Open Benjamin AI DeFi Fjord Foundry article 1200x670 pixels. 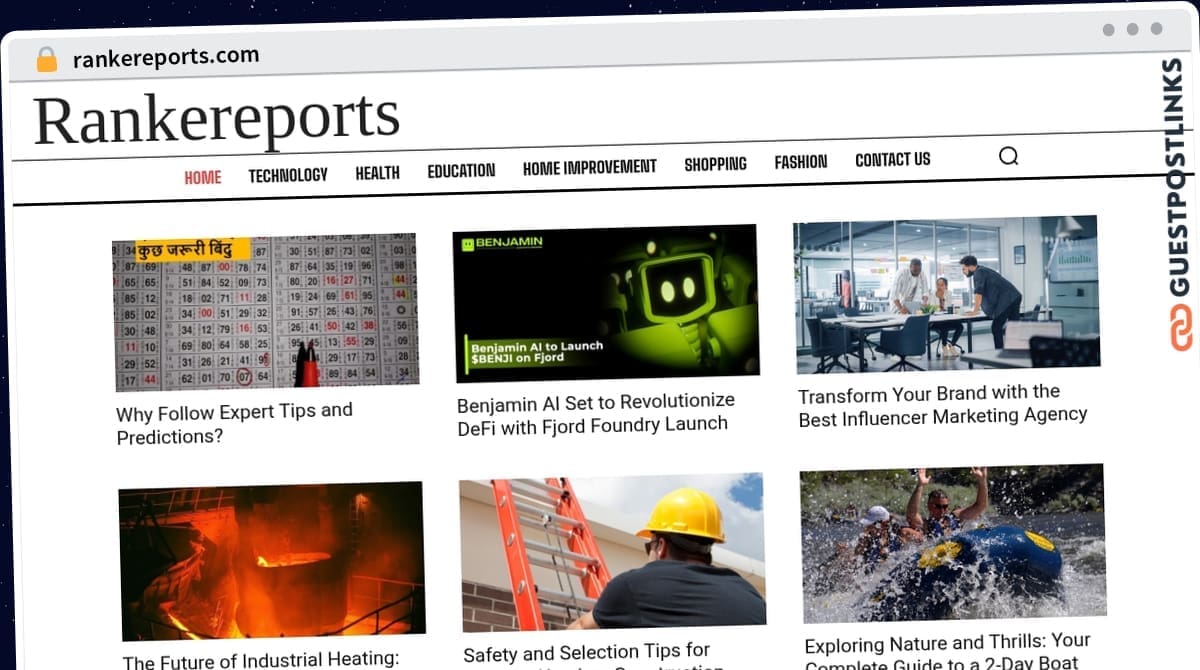(596, 413)
